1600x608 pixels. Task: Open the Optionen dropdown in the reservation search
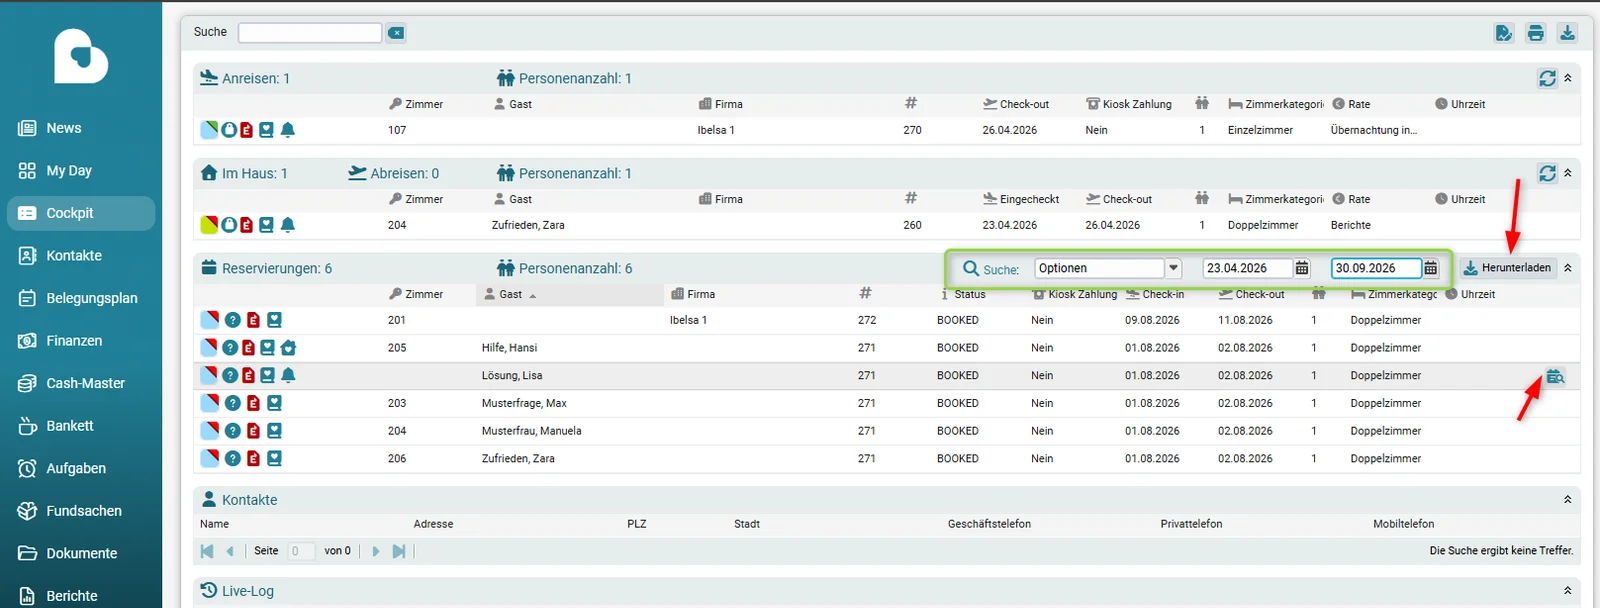(x=1174, y=268)
